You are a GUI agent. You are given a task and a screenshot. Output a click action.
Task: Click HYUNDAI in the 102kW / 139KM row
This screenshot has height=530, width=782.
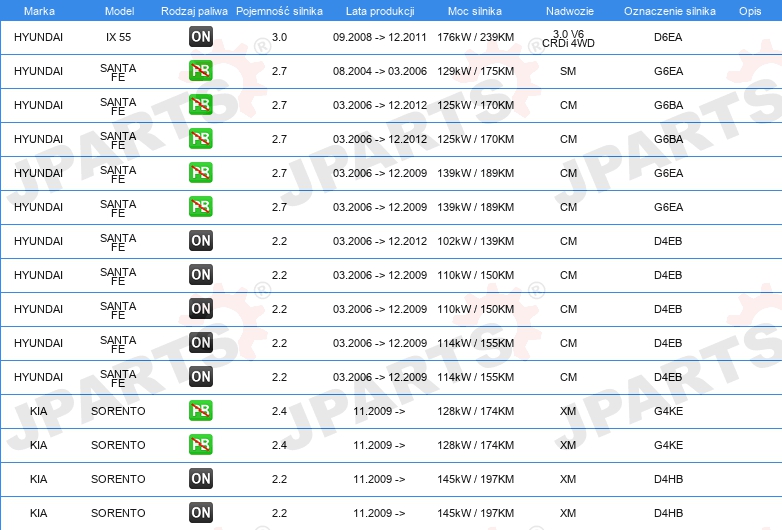coord(38,241)
